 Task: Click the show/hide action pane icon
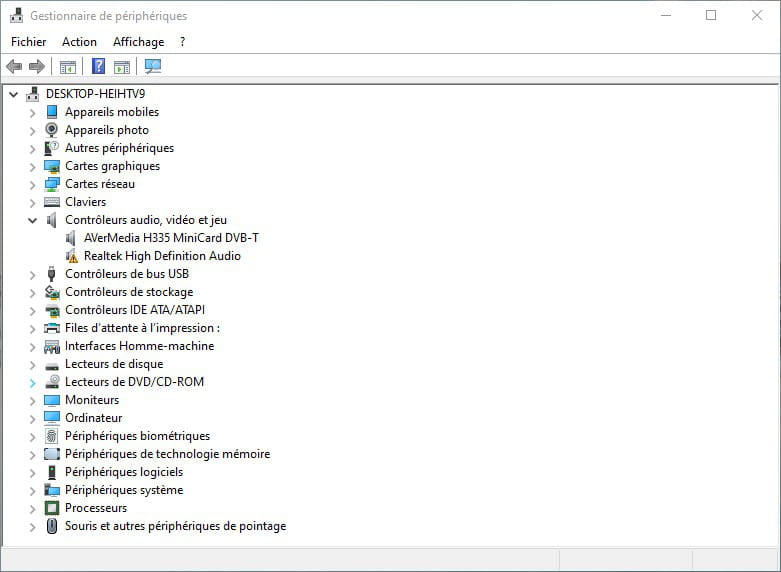pos(122,66)
